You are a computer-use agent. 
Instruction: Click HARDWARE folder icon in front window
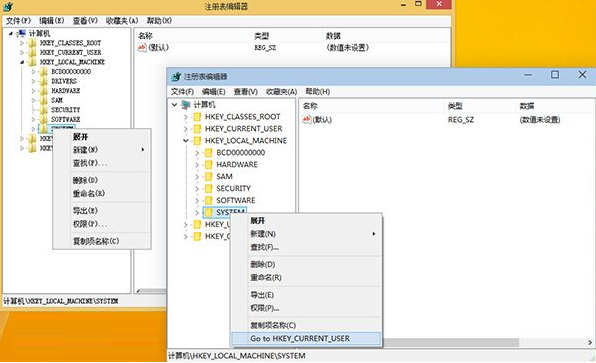click(x=208, y=165)
